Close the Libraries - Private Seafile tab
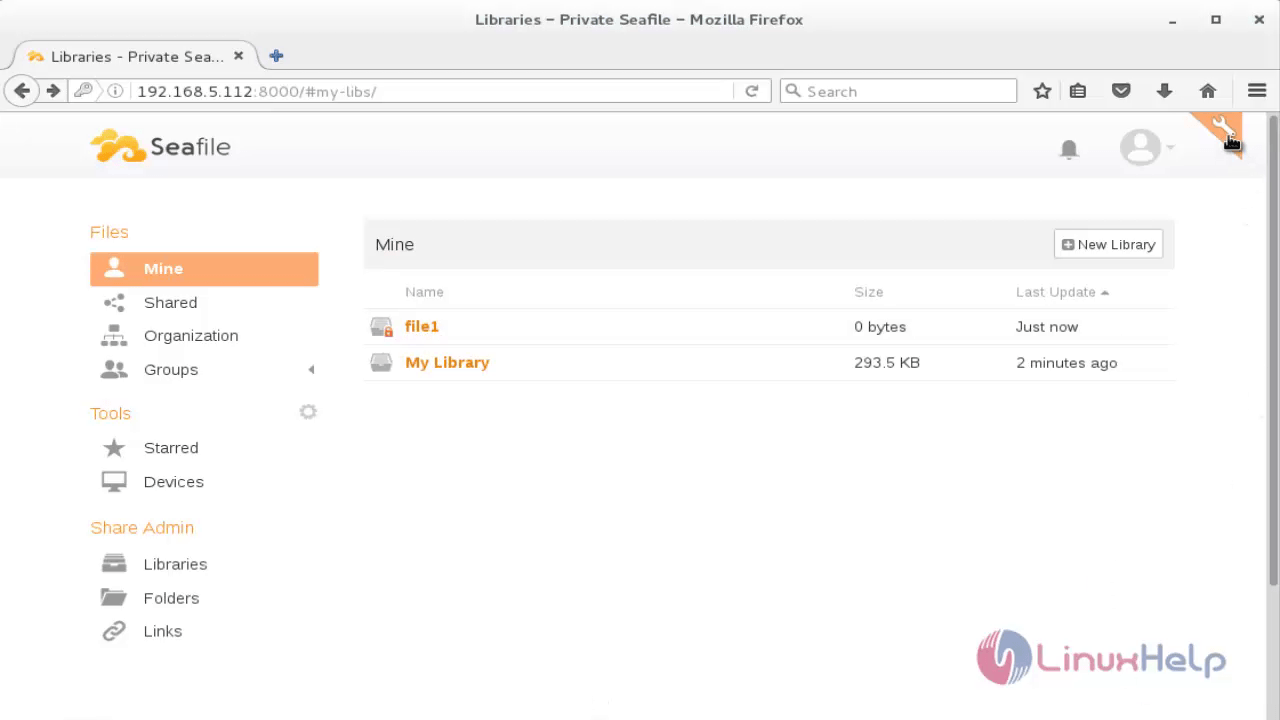The width and height of the screenshot is (1280, 720). click(x=238, y=56)
